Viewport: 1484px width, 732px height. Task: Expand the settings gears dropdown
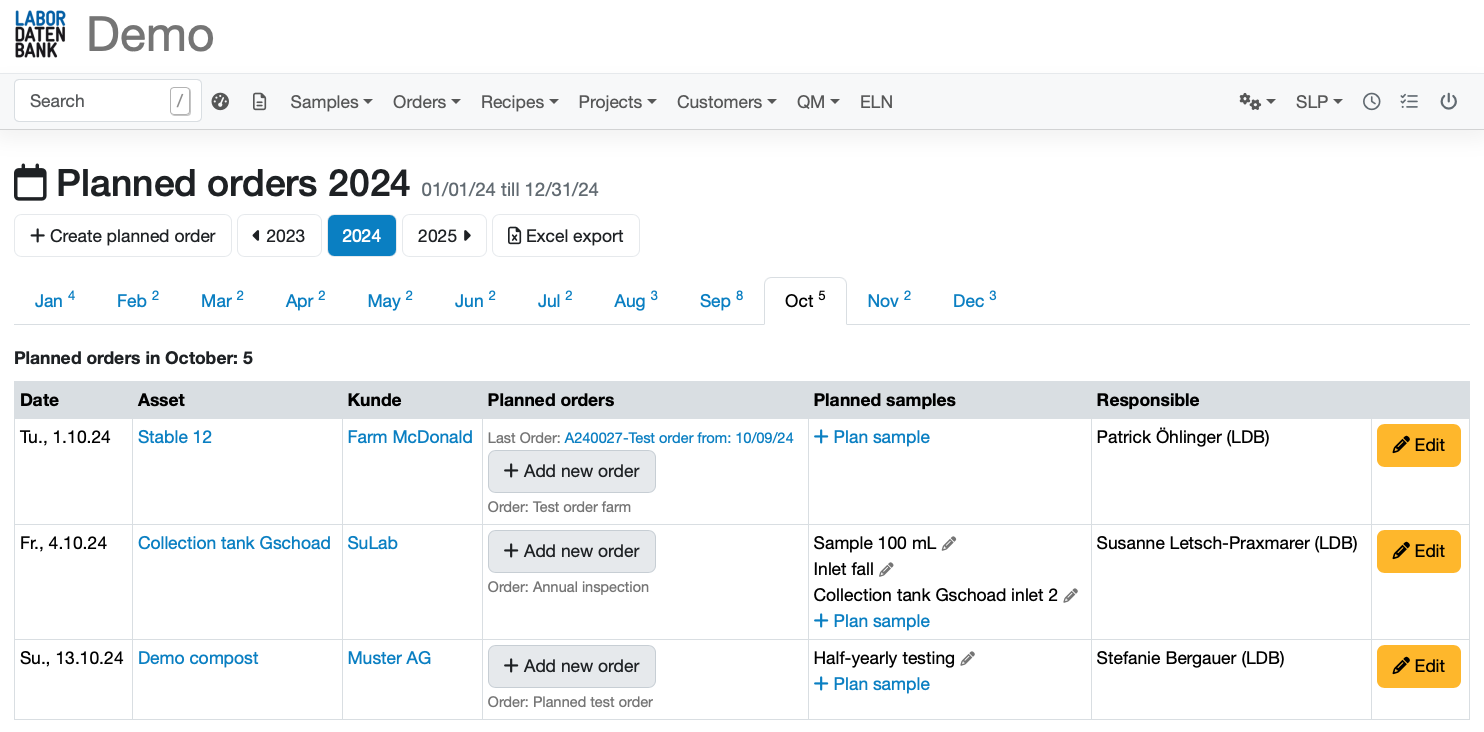tap(1257, 102)
